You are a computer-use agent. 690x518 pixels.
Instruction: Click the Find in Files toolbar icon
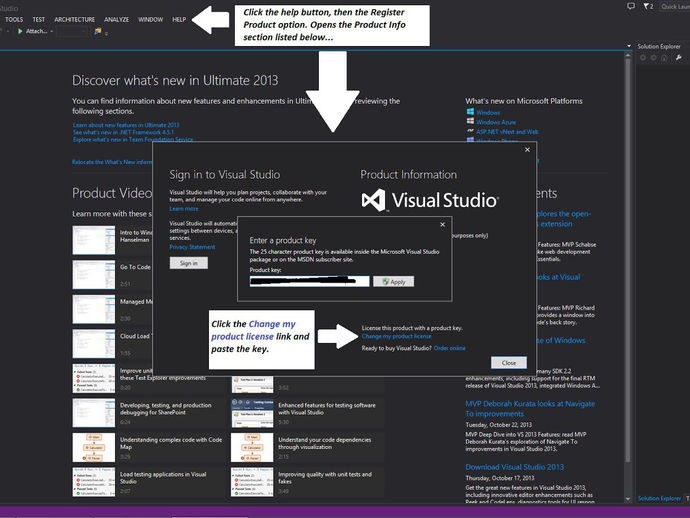(x=98, y=31)
